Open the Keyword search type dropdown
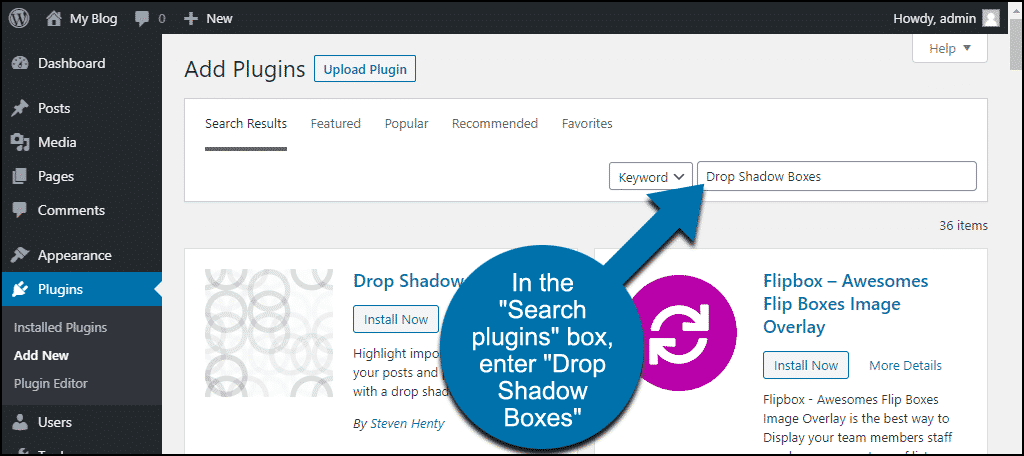 tap(650, 176)
